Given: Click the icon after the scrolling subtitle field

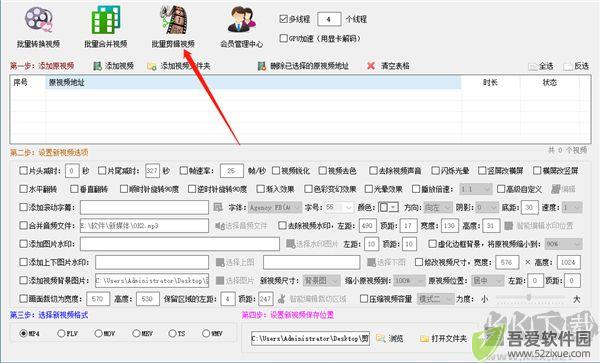Looking at the screenshot, I should pyautogui.click(x=218, y=207).
